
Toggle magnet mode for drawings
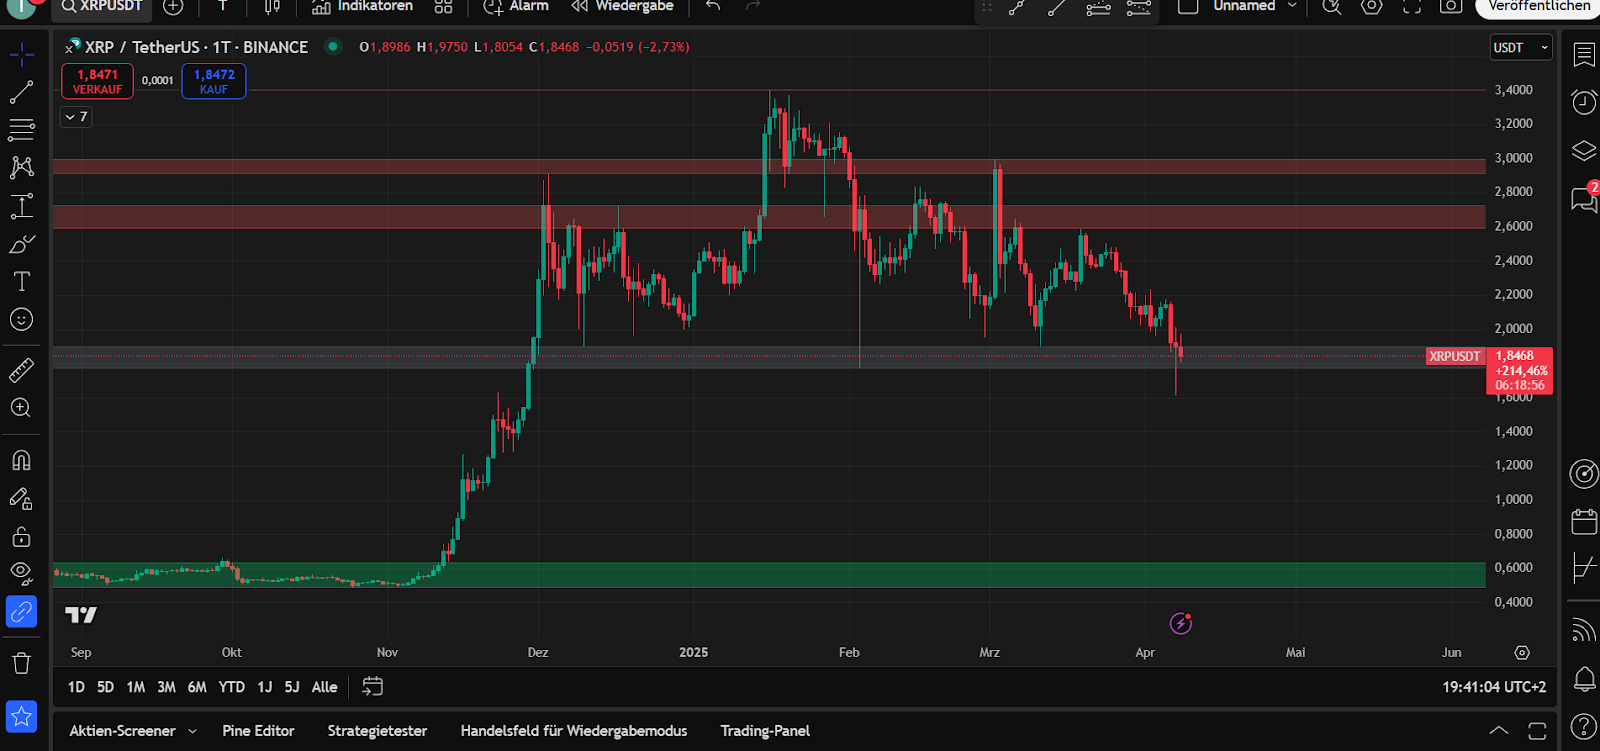21,460
